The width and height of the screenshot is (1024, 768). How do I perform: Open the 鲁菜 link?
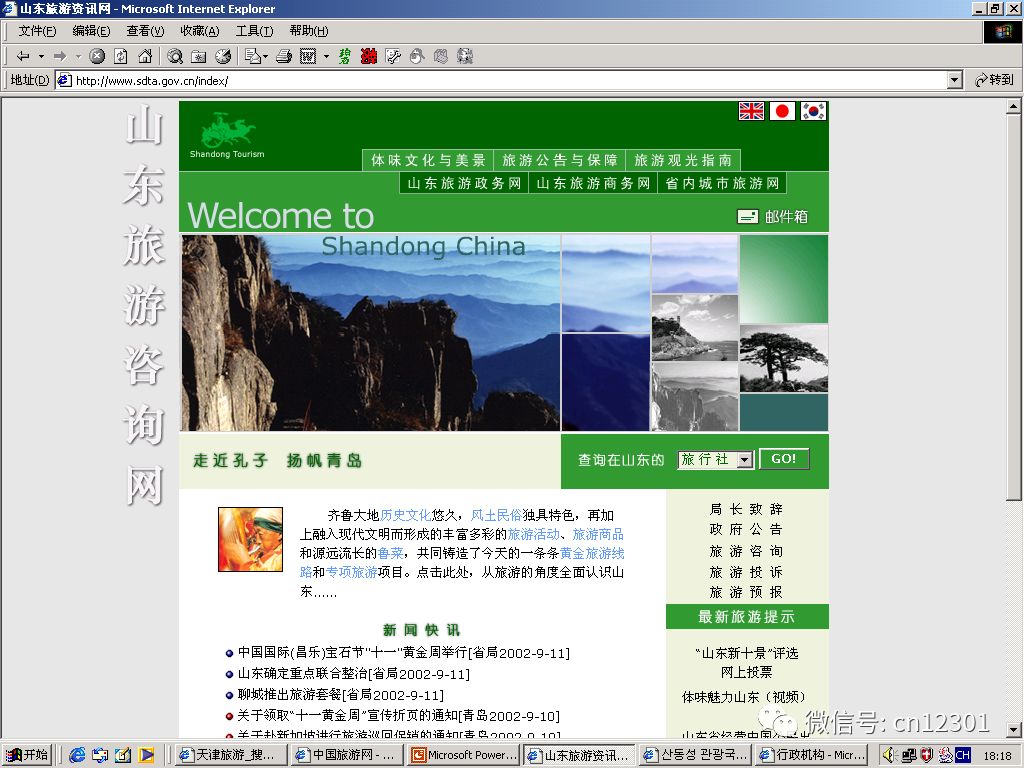tap(391, 553)
